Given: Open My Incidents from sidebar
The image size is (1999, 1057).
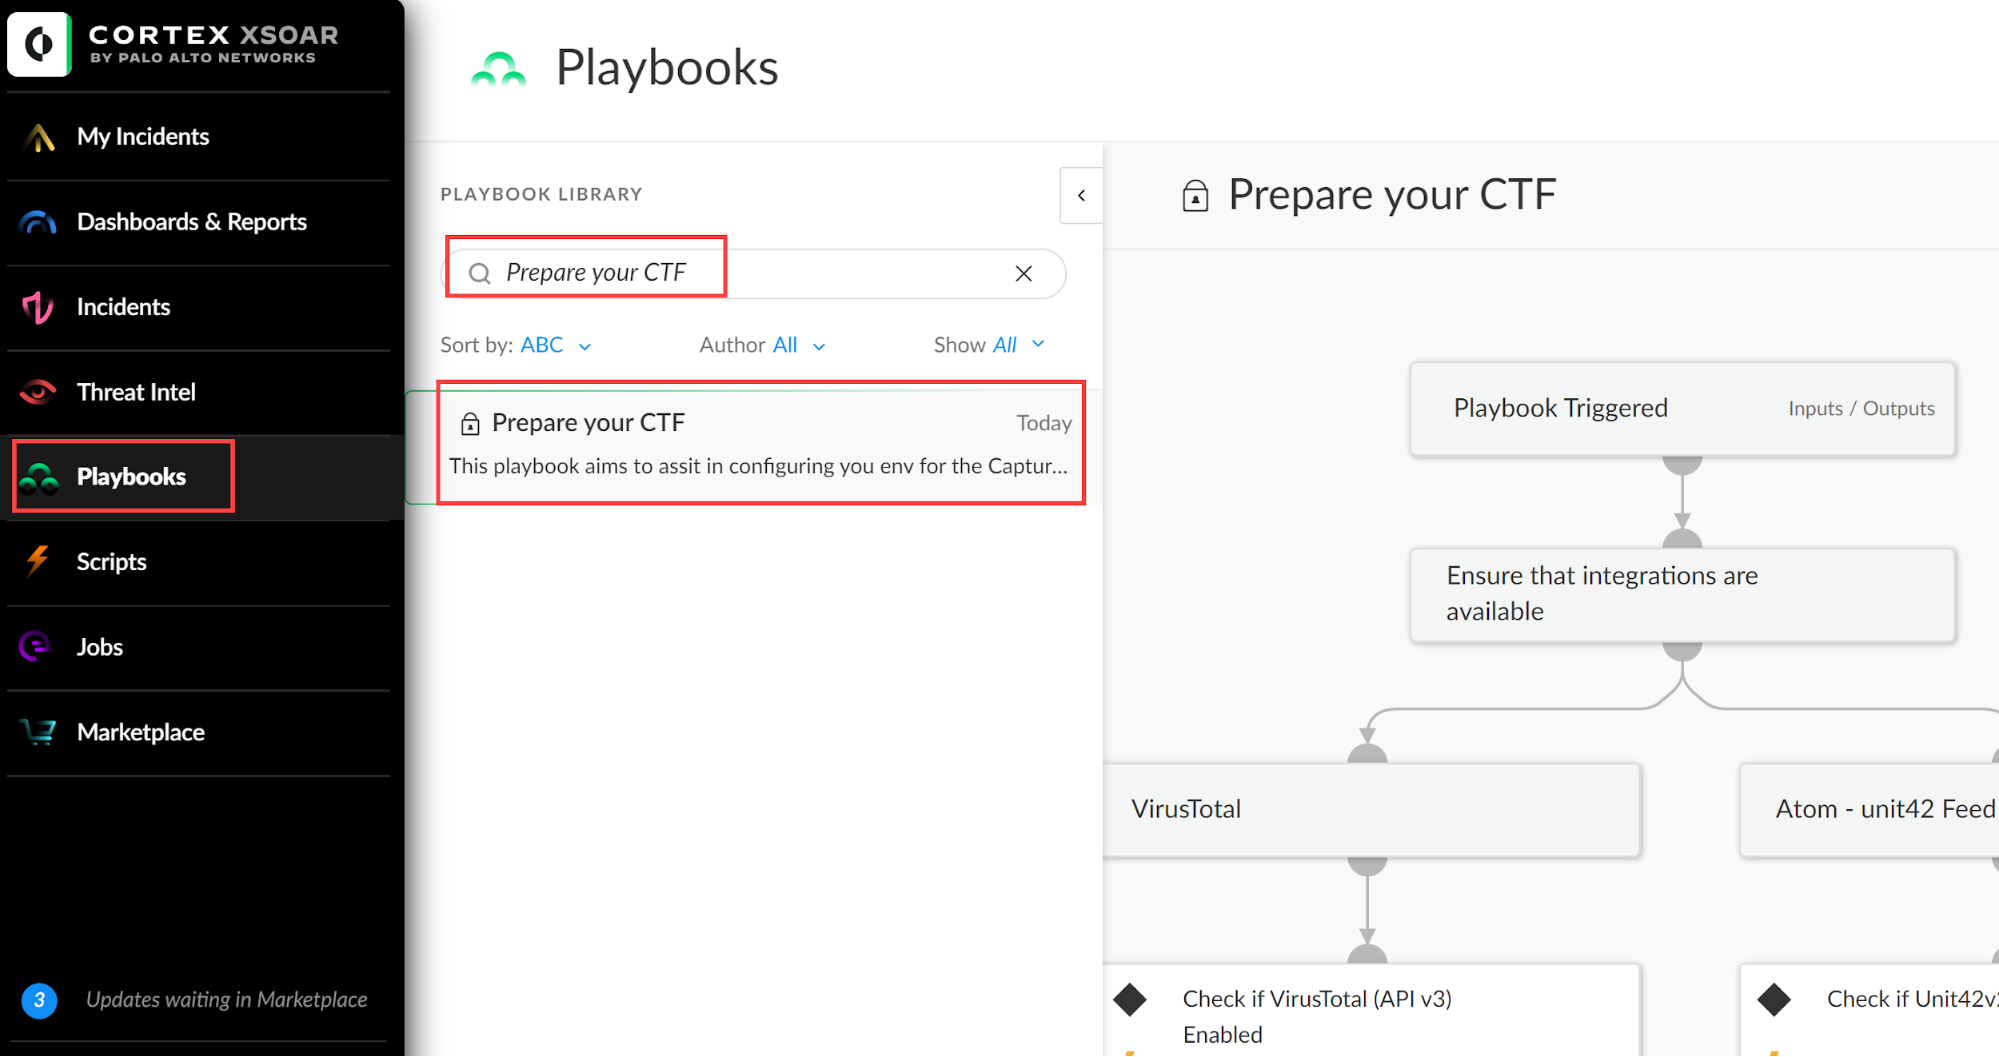Looking at the screenshot, I should pos(143,137).
